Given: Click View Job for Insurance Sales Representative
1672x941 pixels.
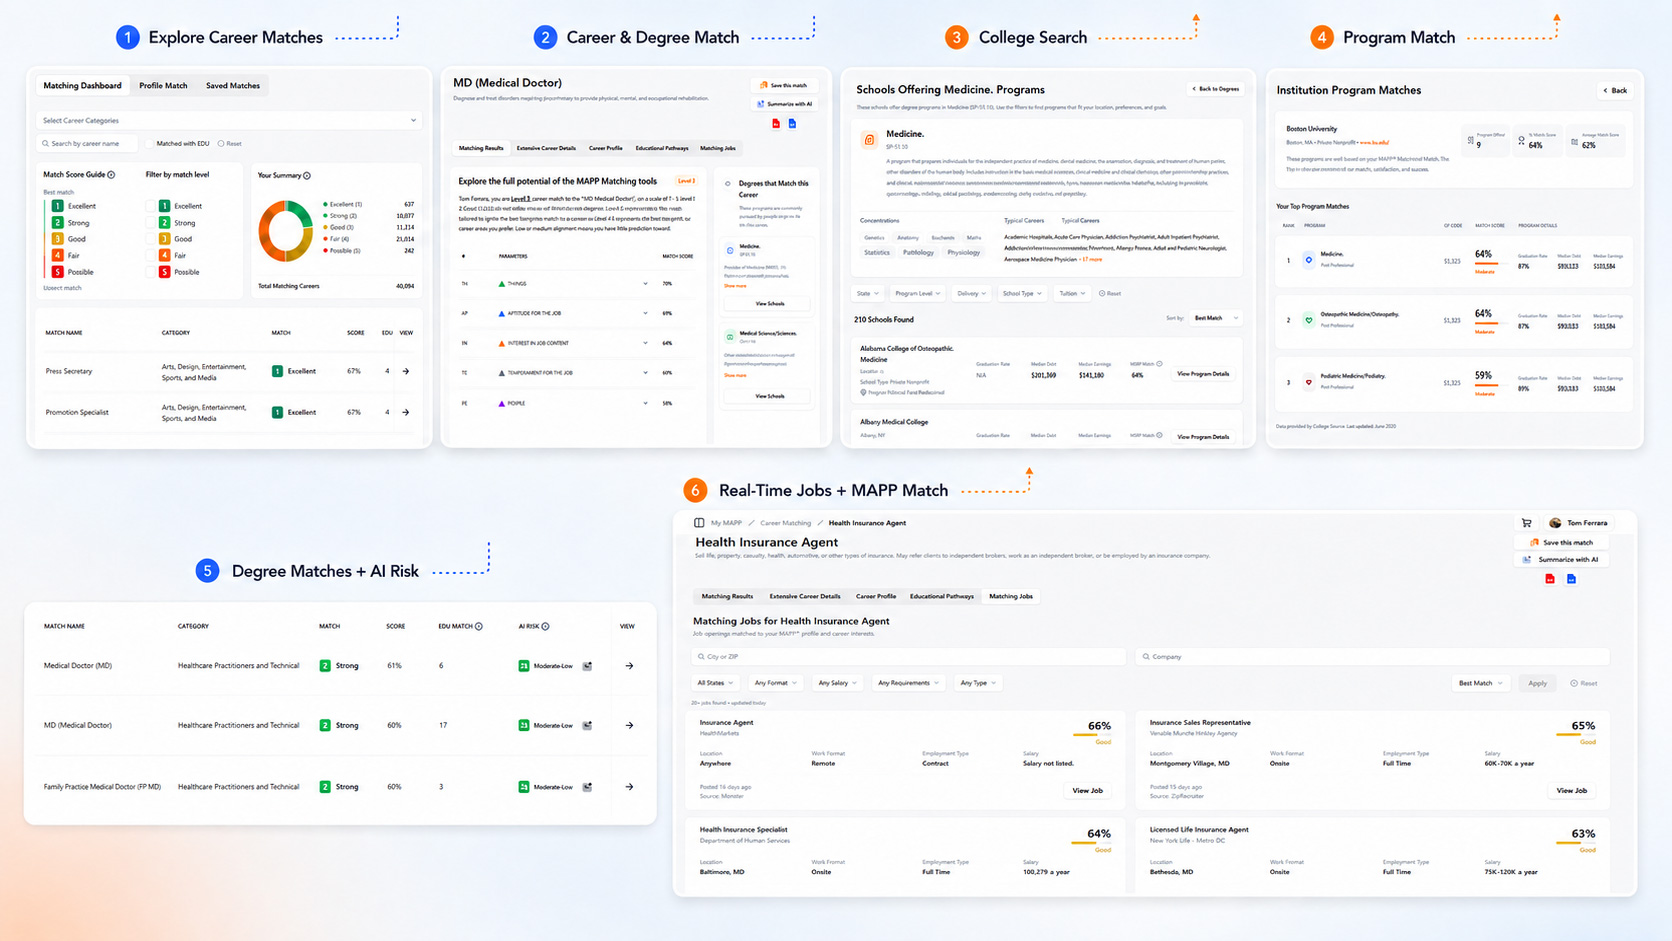Looking at the screenshot, I should click(x=1571, y=791).
